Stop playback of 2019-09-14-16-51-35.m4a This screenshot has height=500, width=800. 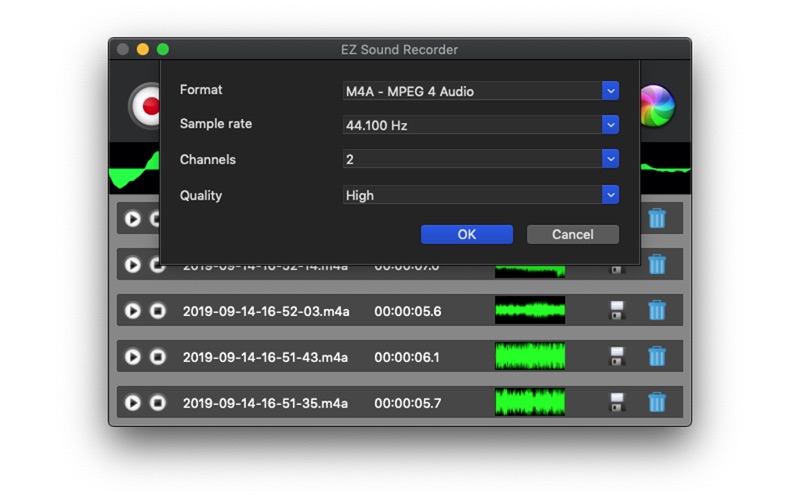(158, 403)
